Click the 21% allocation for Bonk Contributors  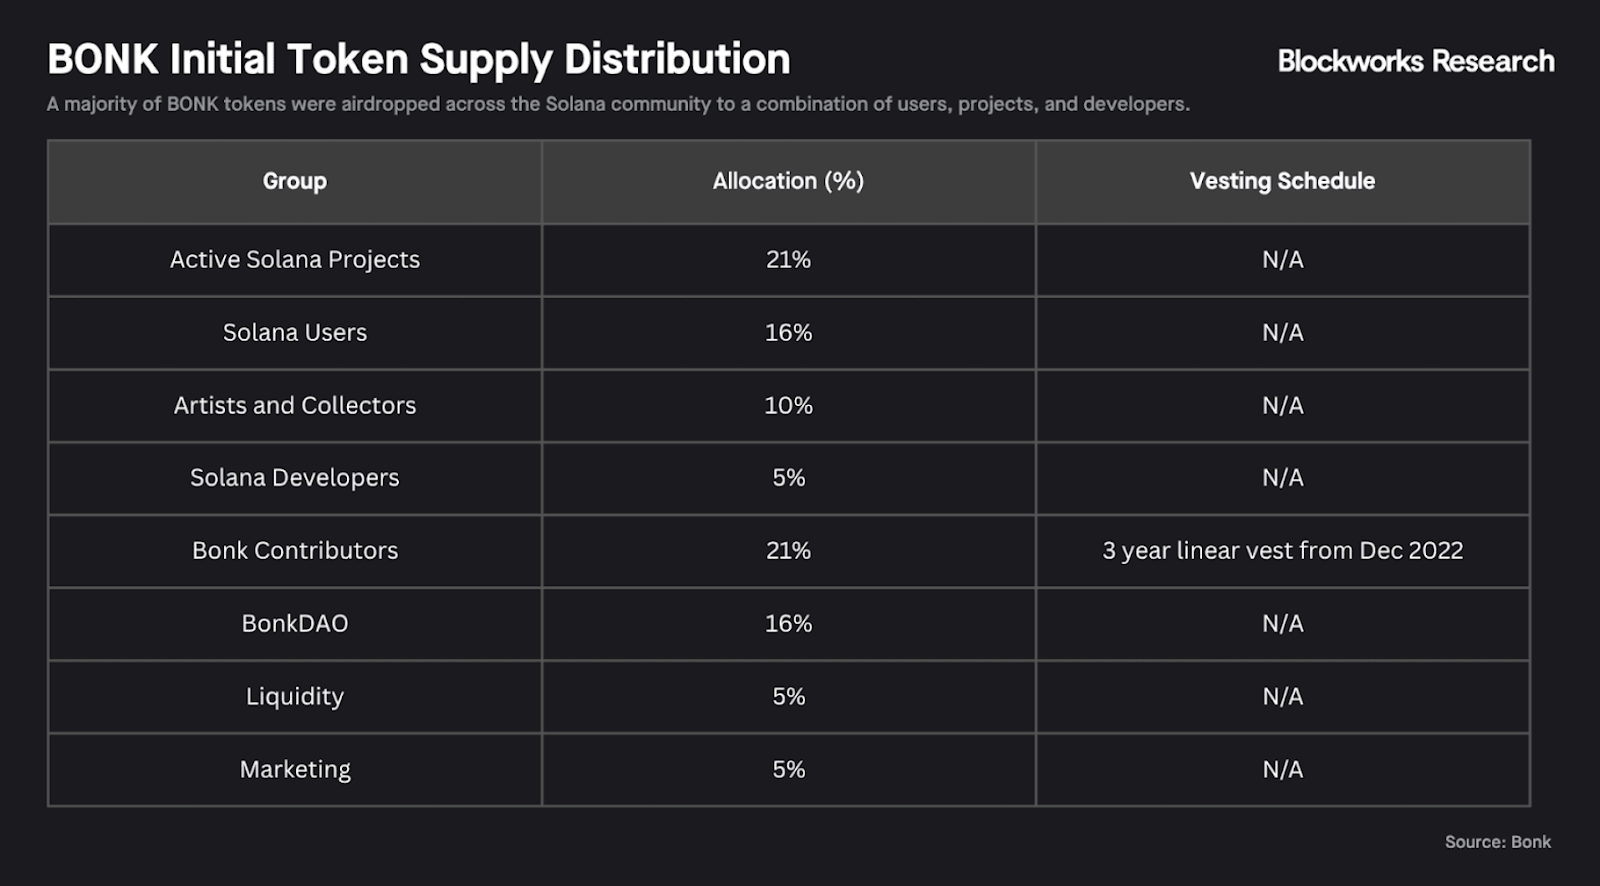coord(788,551)
